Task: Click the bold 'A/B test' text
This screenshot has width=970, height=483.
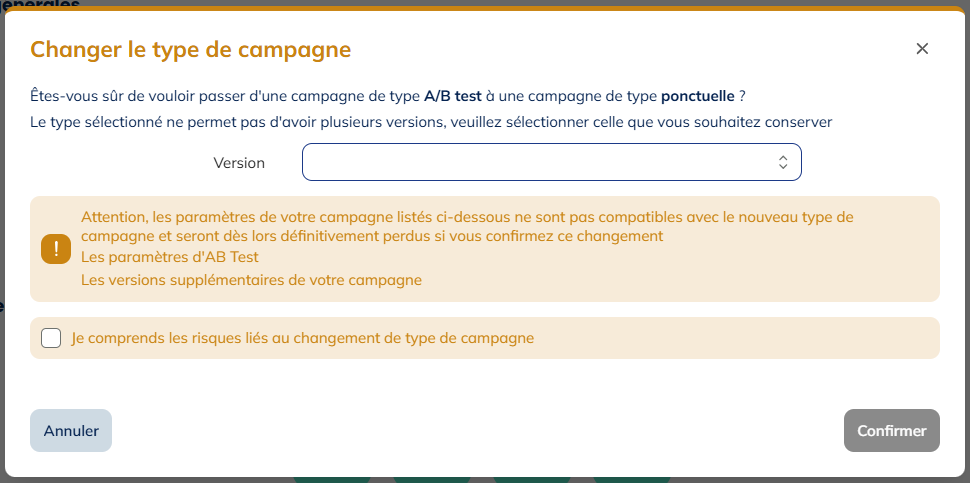Action: pyautogui.click(x=453, y=96)
